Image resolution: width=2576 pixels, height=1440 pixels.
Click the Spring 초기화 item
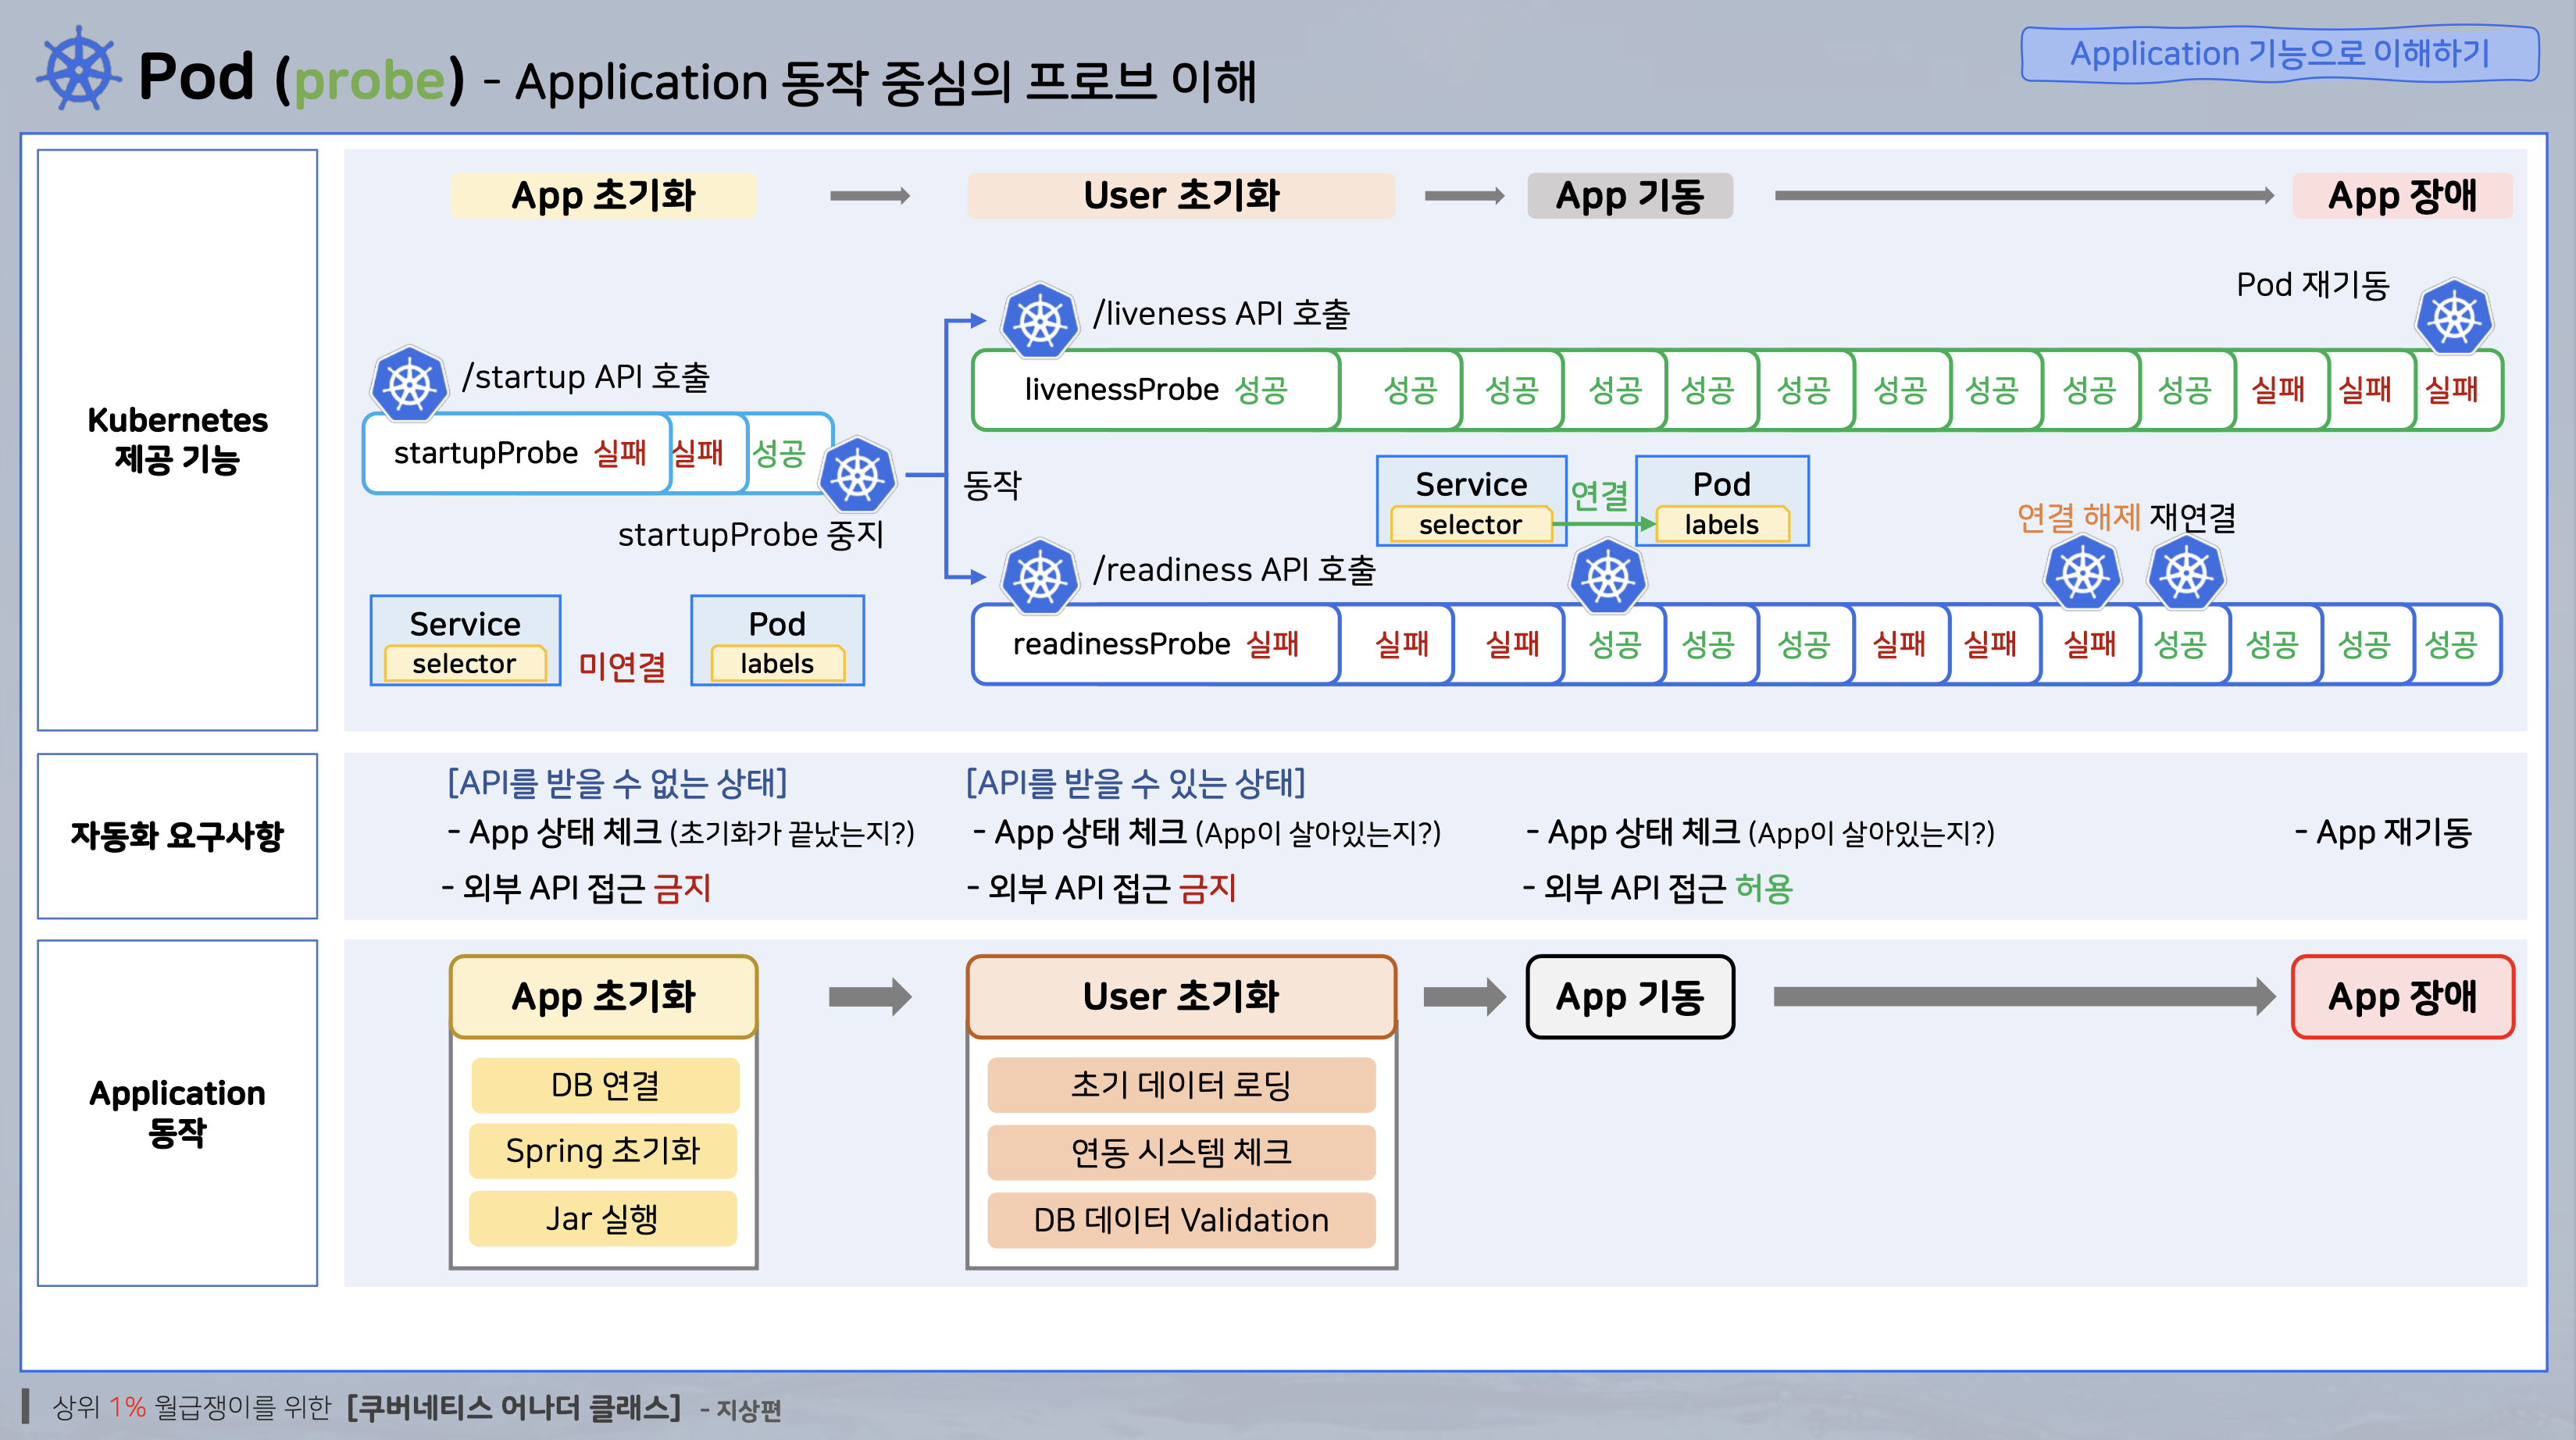(x=603, y=1151)
